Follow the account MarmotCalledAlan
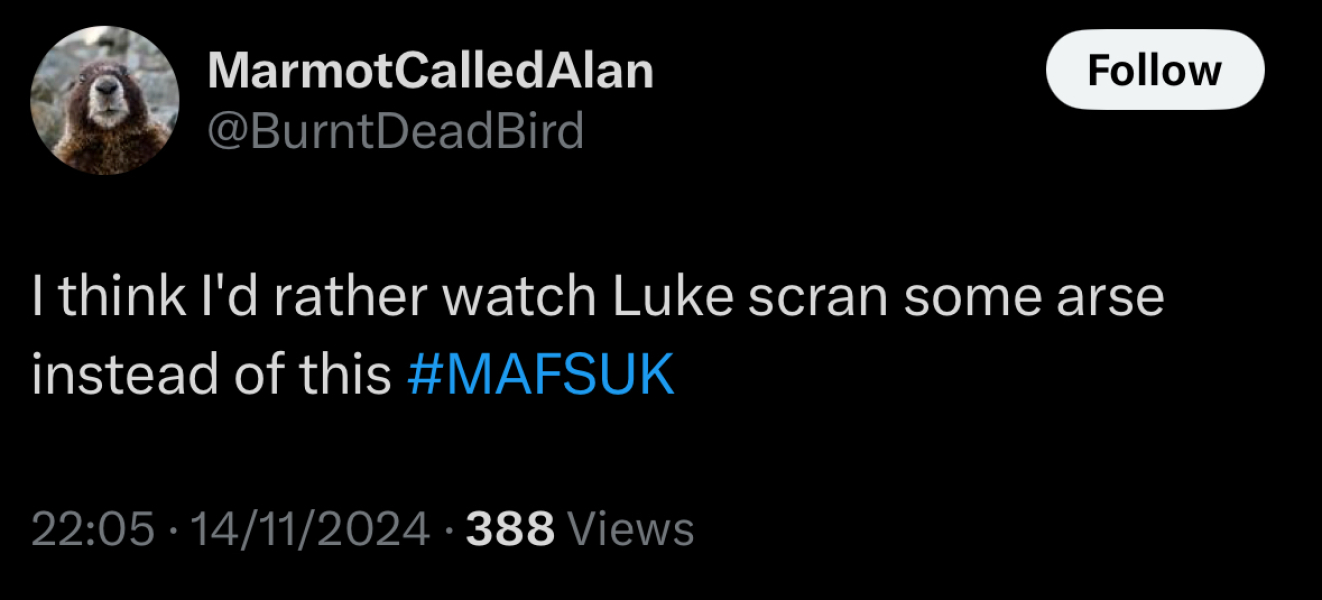Viewport: 1322px width, 600px height. coord(1154,70)
